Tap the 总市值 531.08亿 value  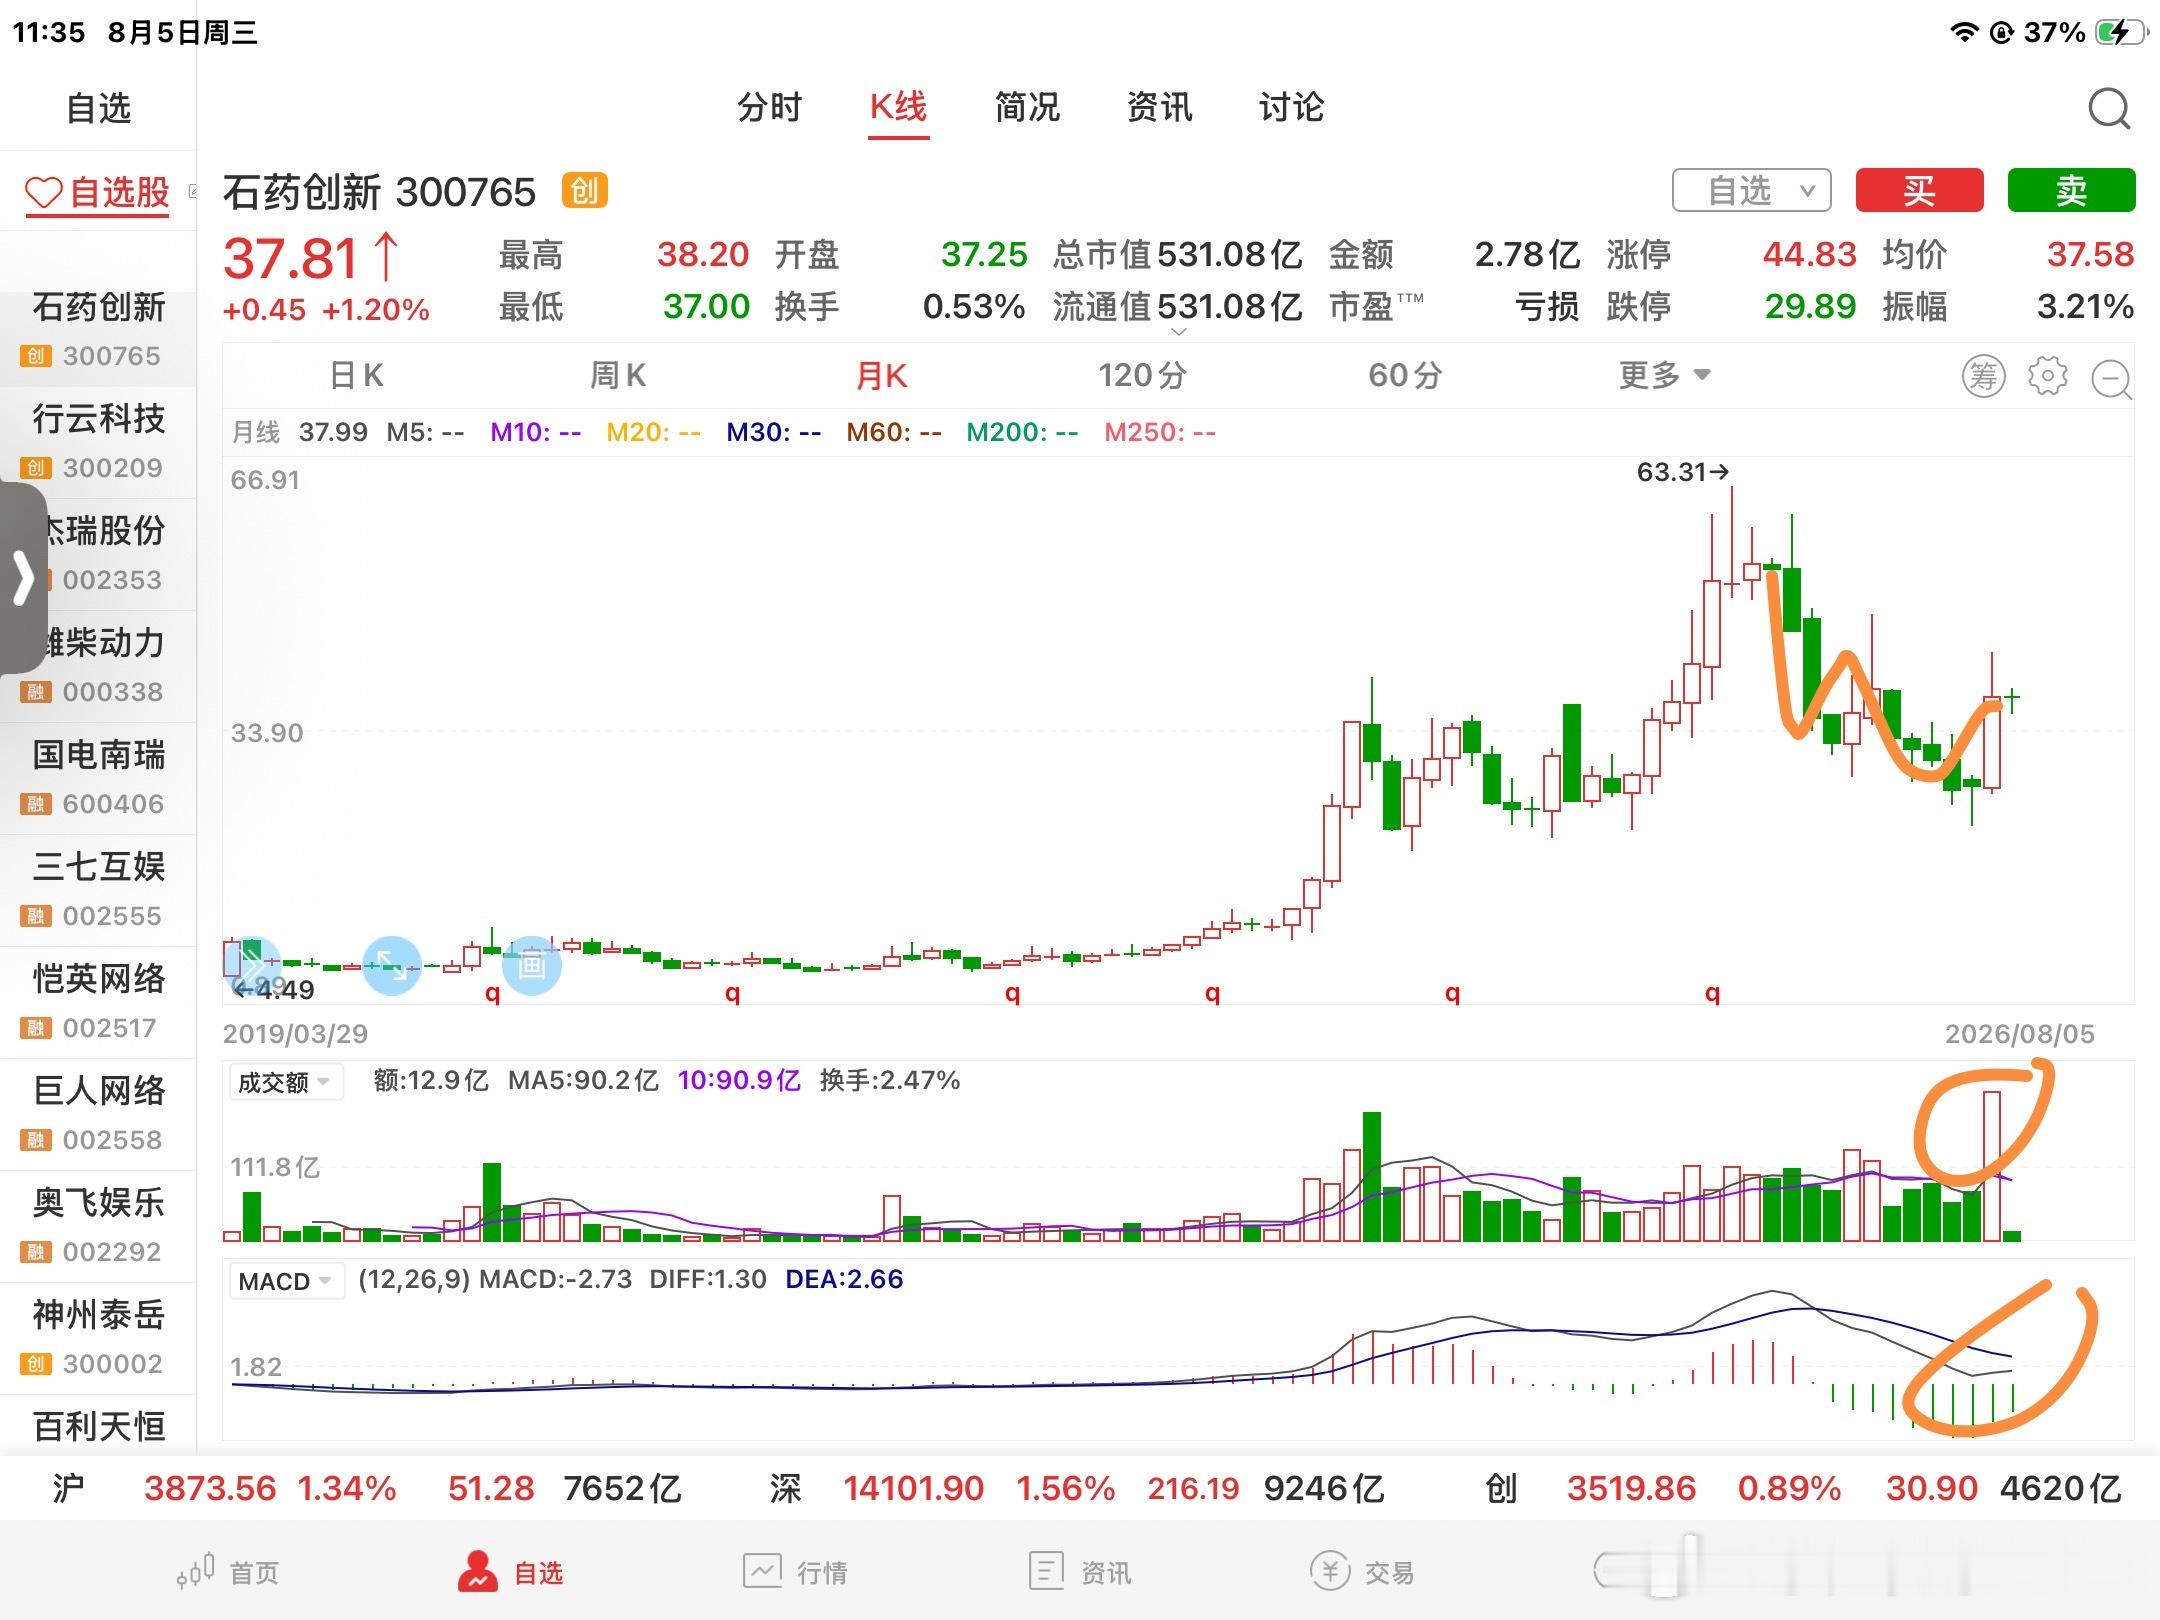coord(1230,255)
